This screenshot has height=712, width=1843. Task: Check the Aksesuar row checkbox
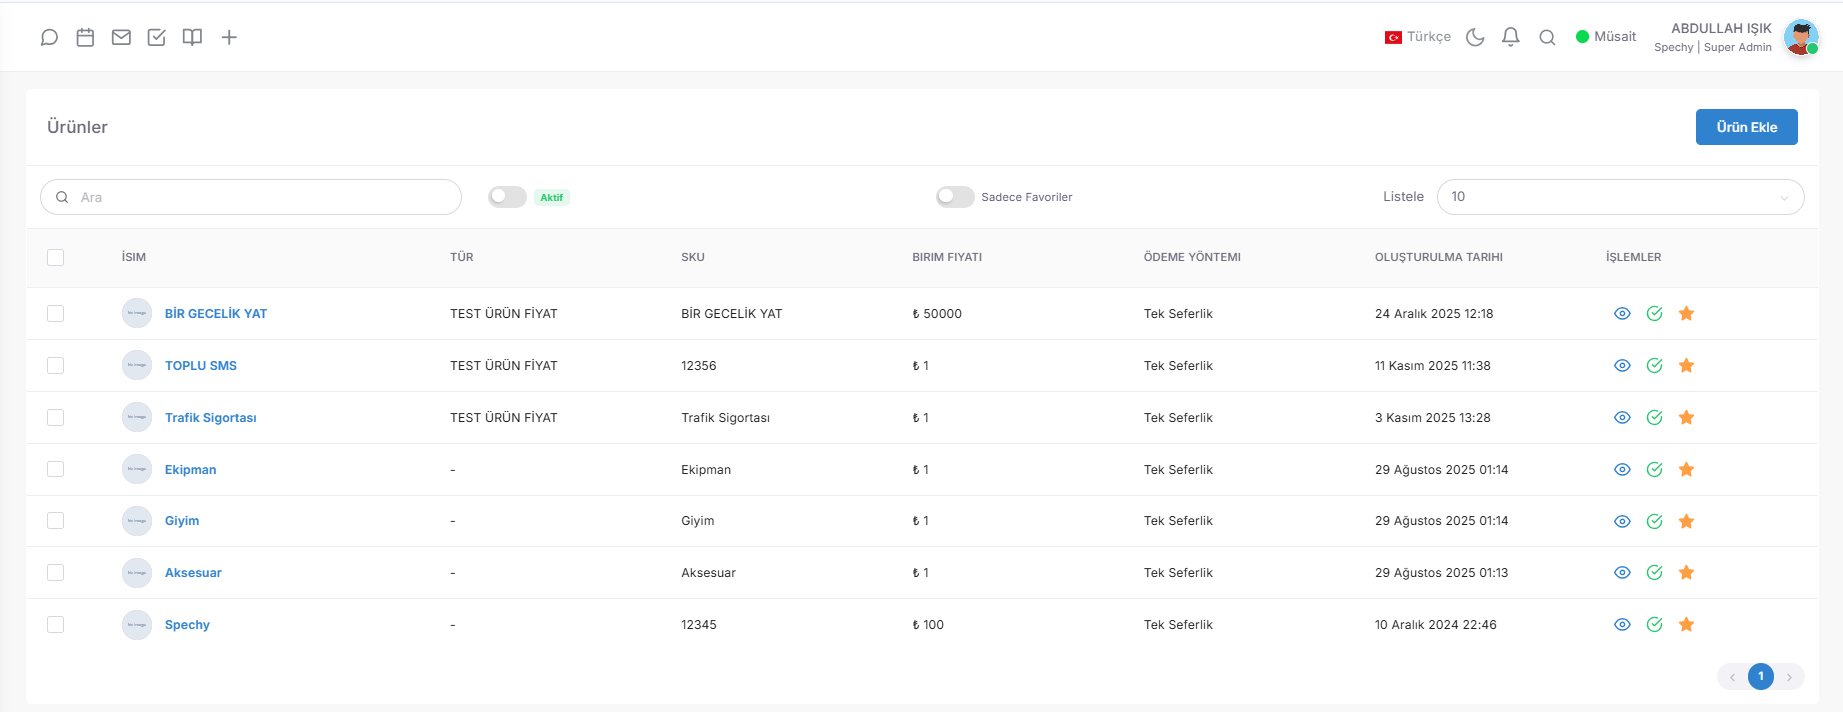pos(55,573)
